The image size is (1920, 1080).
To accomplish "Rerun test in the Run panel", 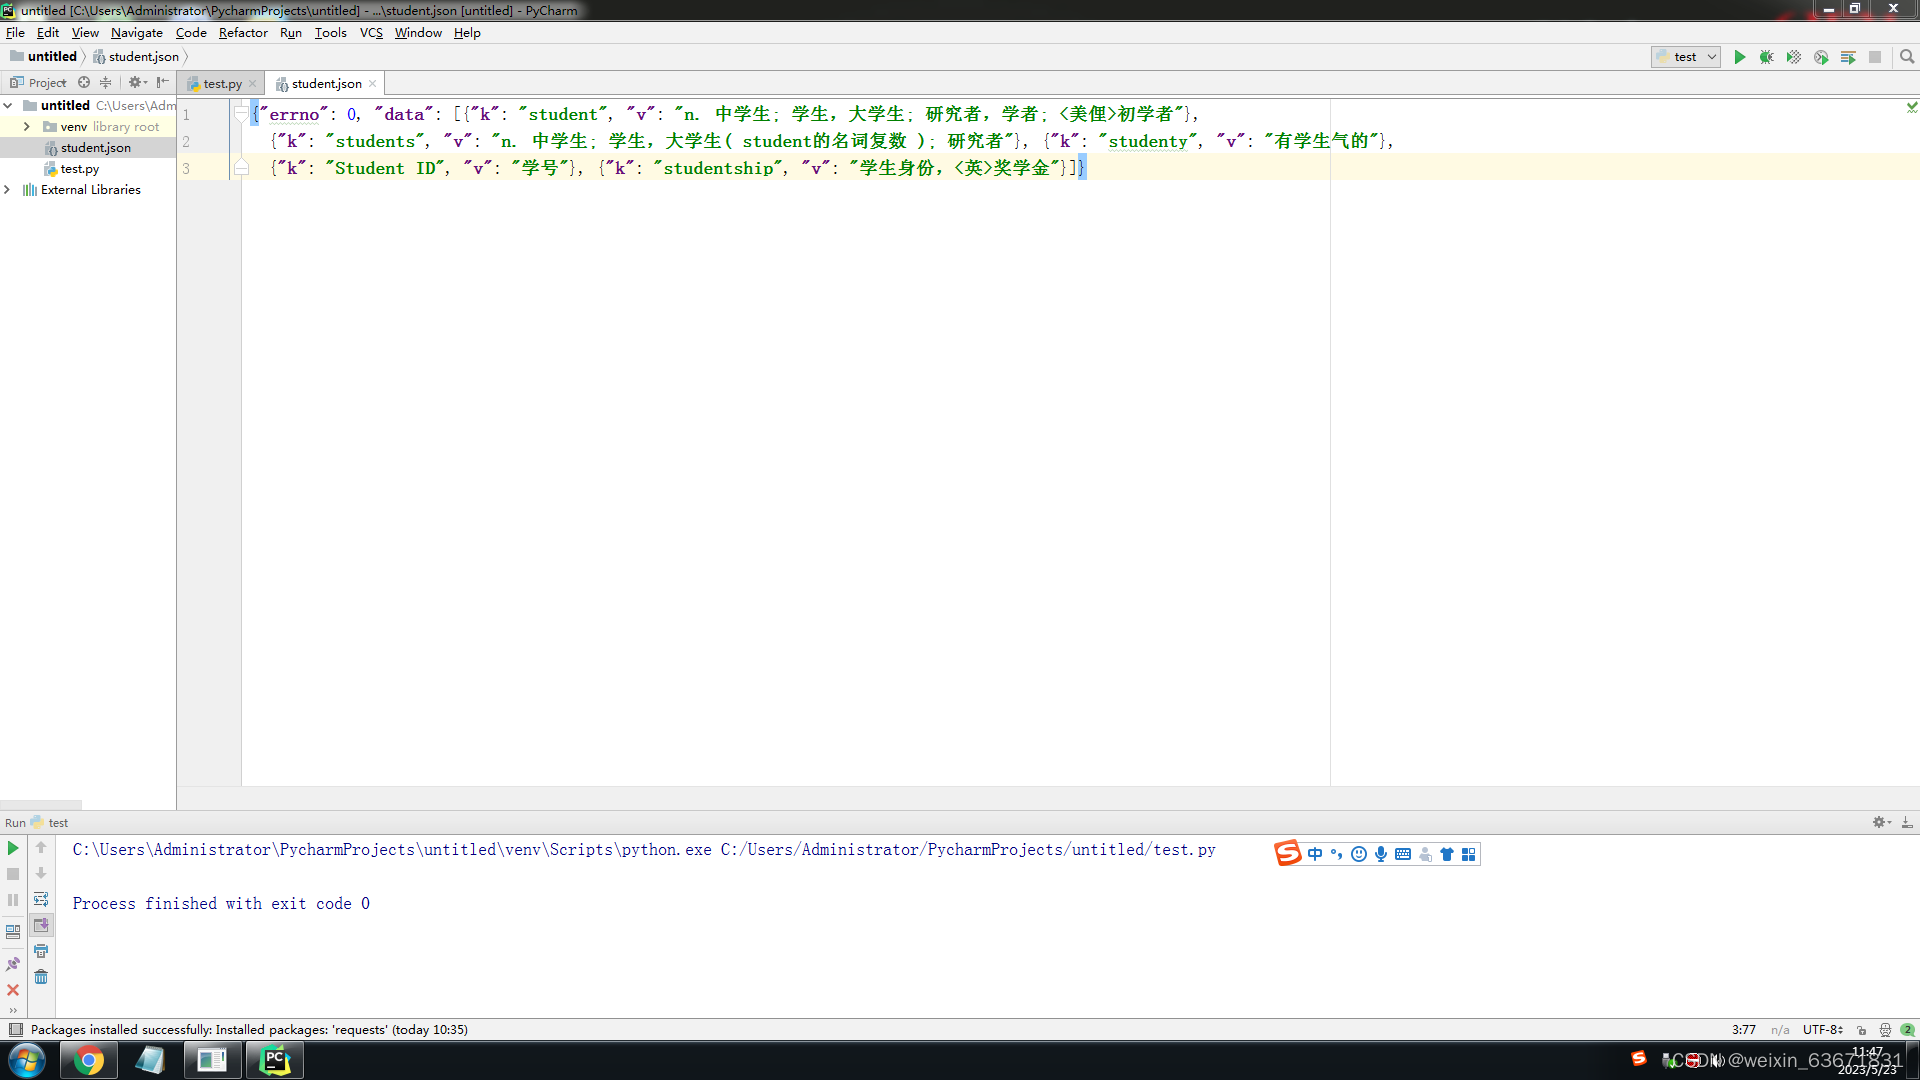I will point(13,848).
